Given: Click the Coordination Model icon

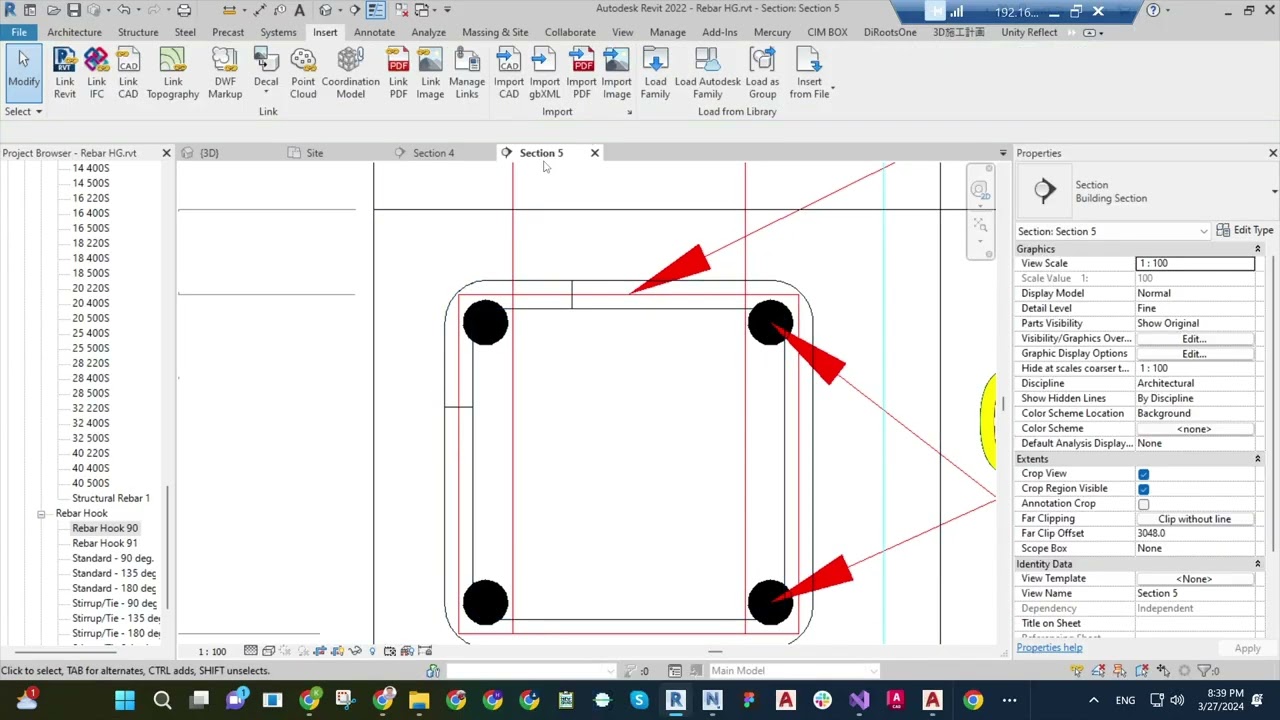Looking at the screenshot, I should coord(350,73).
